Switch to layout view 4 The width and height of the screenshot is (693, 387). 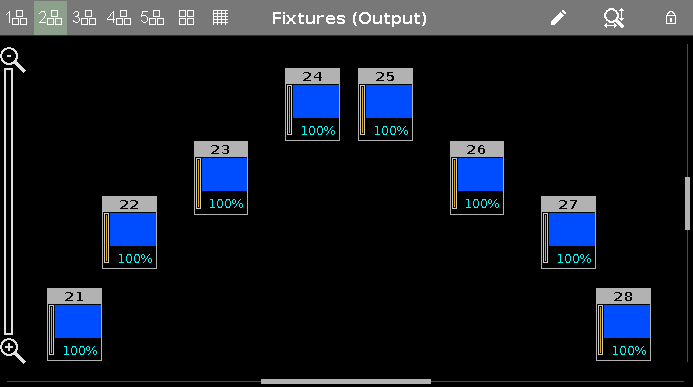point(118,18)
